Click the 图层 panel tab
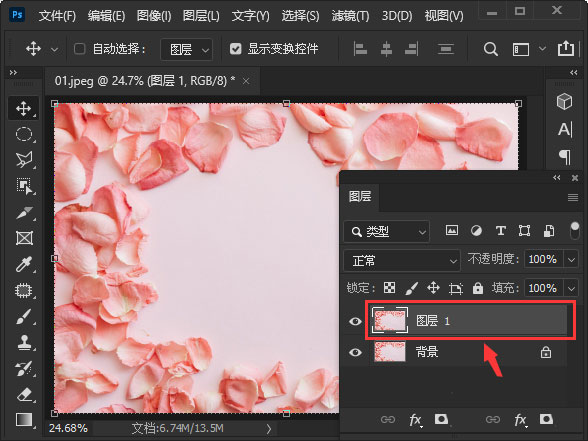 click(x=360, y=196)
